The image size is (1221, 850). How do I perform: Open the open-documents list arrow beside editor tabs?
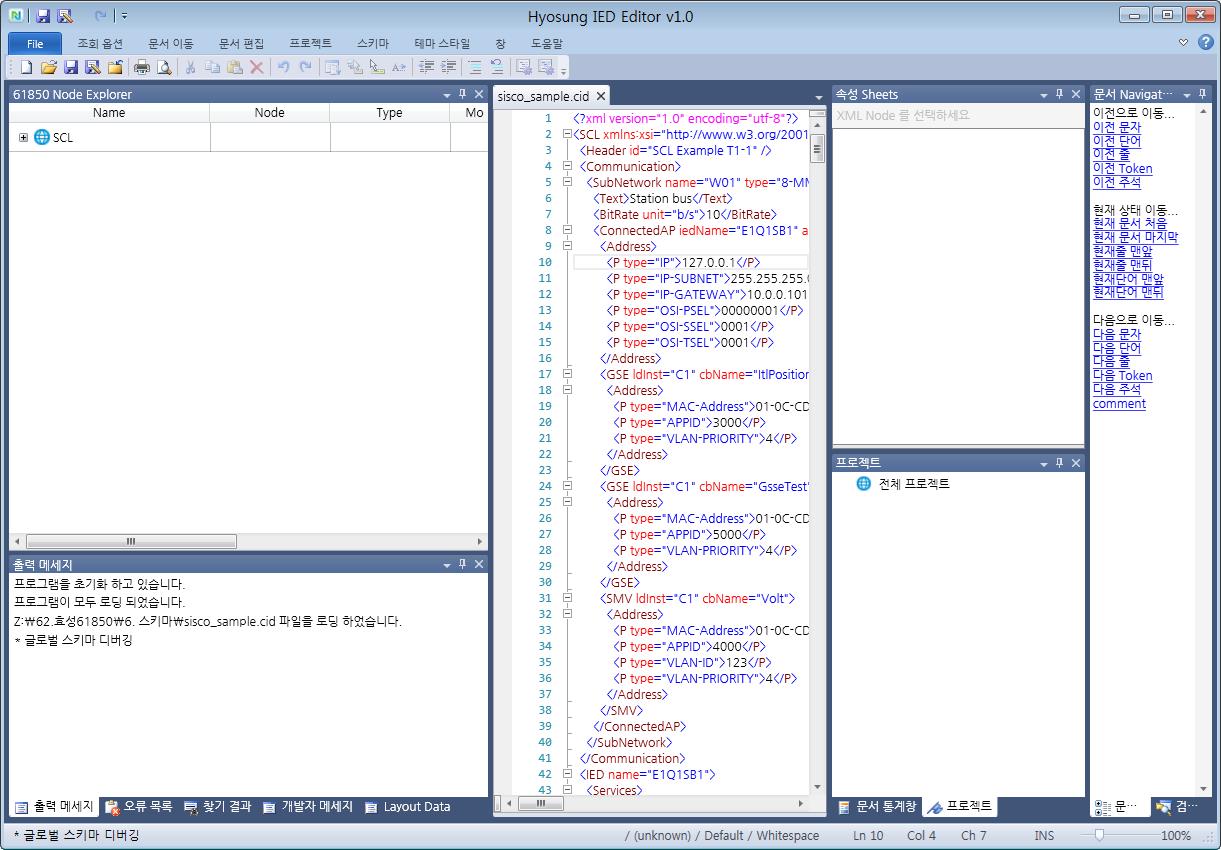(819, 96)
